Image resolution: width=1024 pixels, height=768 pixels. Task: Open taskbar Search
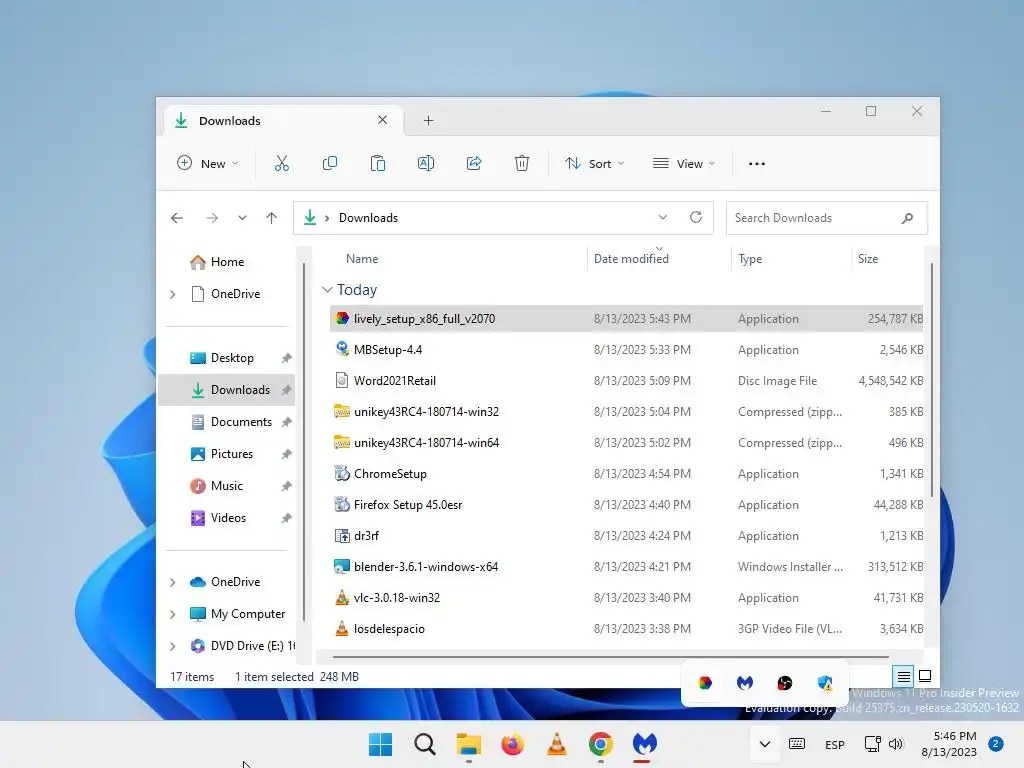424,744
